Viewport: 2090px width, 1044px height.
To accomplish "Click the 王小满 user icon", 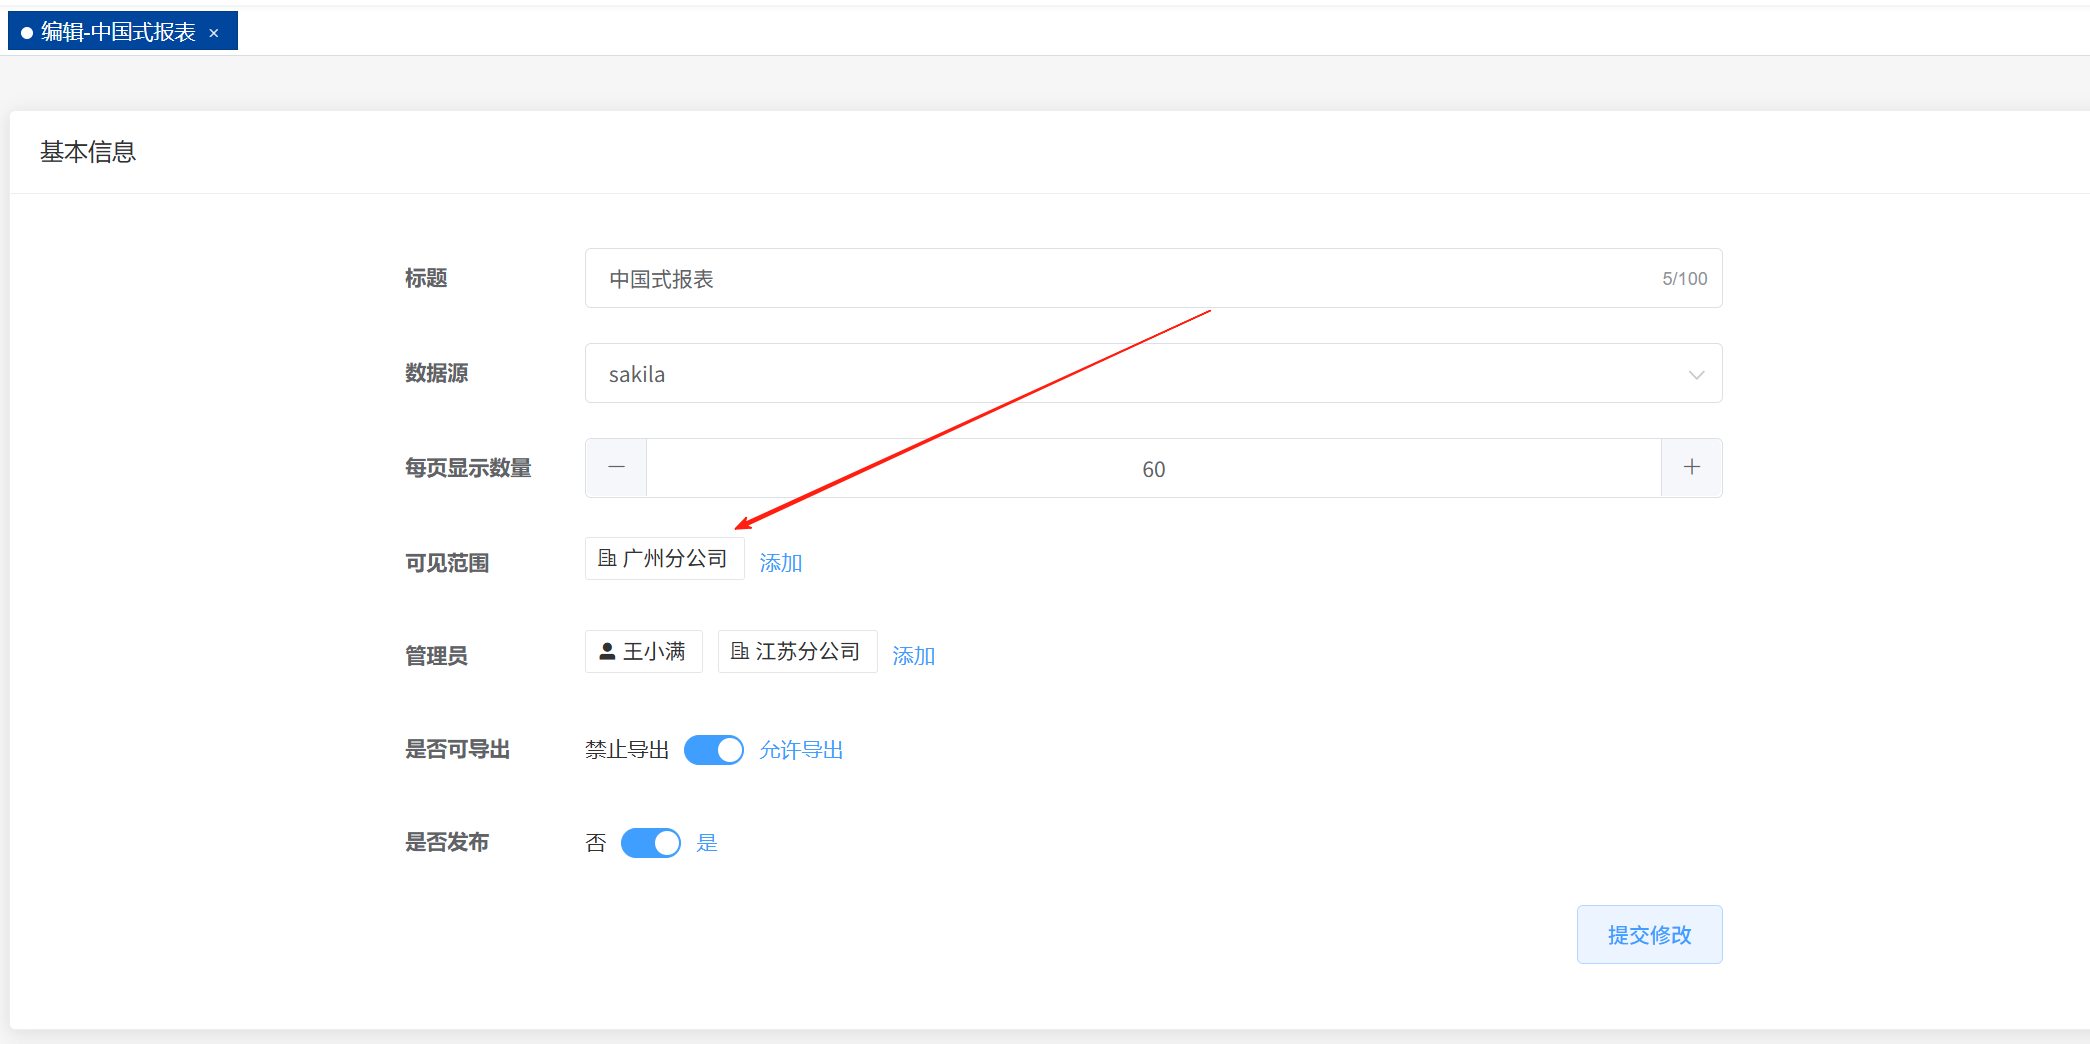I will 607,651.
